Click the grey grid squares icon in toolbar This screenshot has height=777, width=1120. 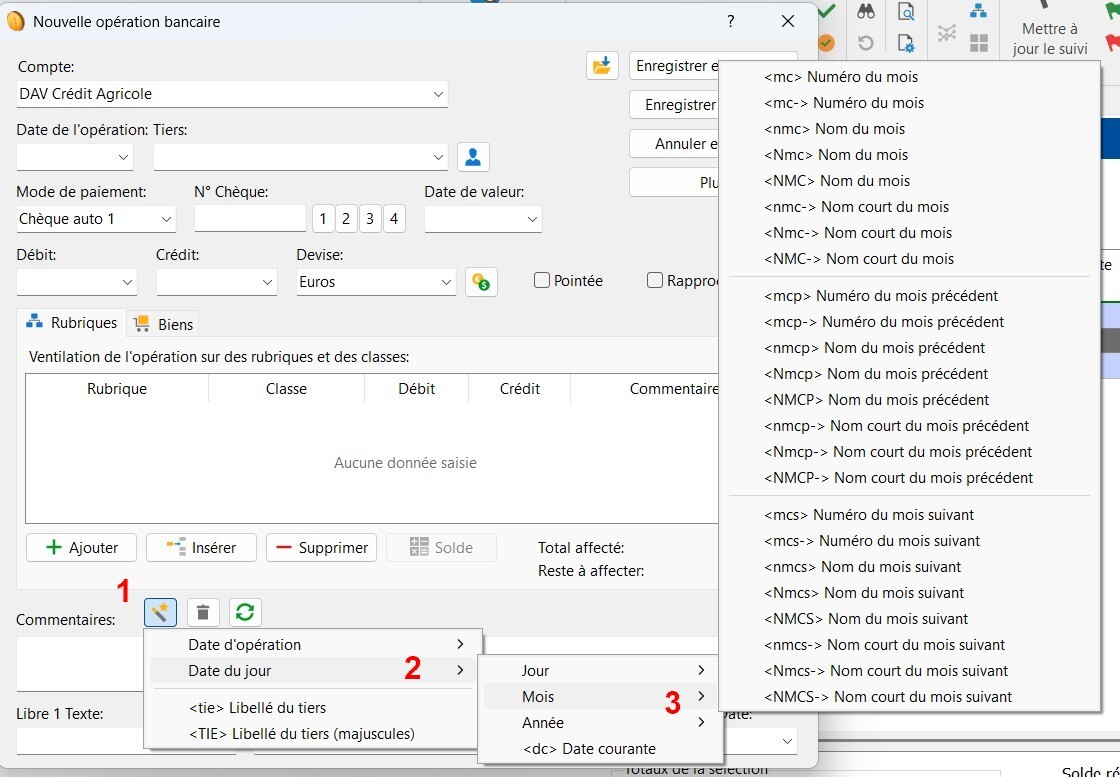coord(979,43)
